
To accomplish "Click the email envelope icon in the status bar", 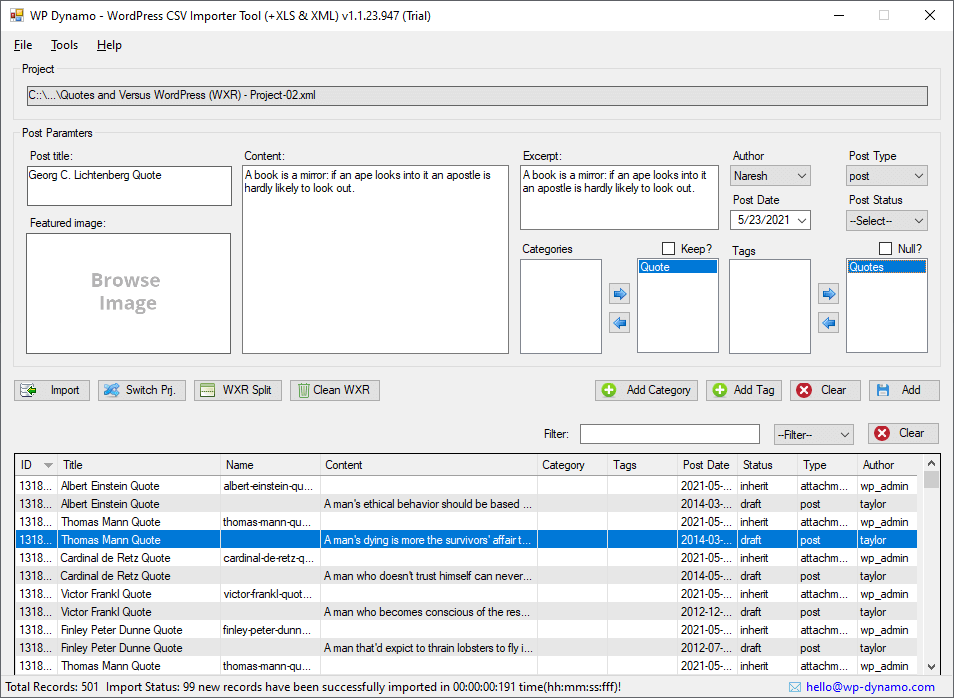I will point(795,687).
